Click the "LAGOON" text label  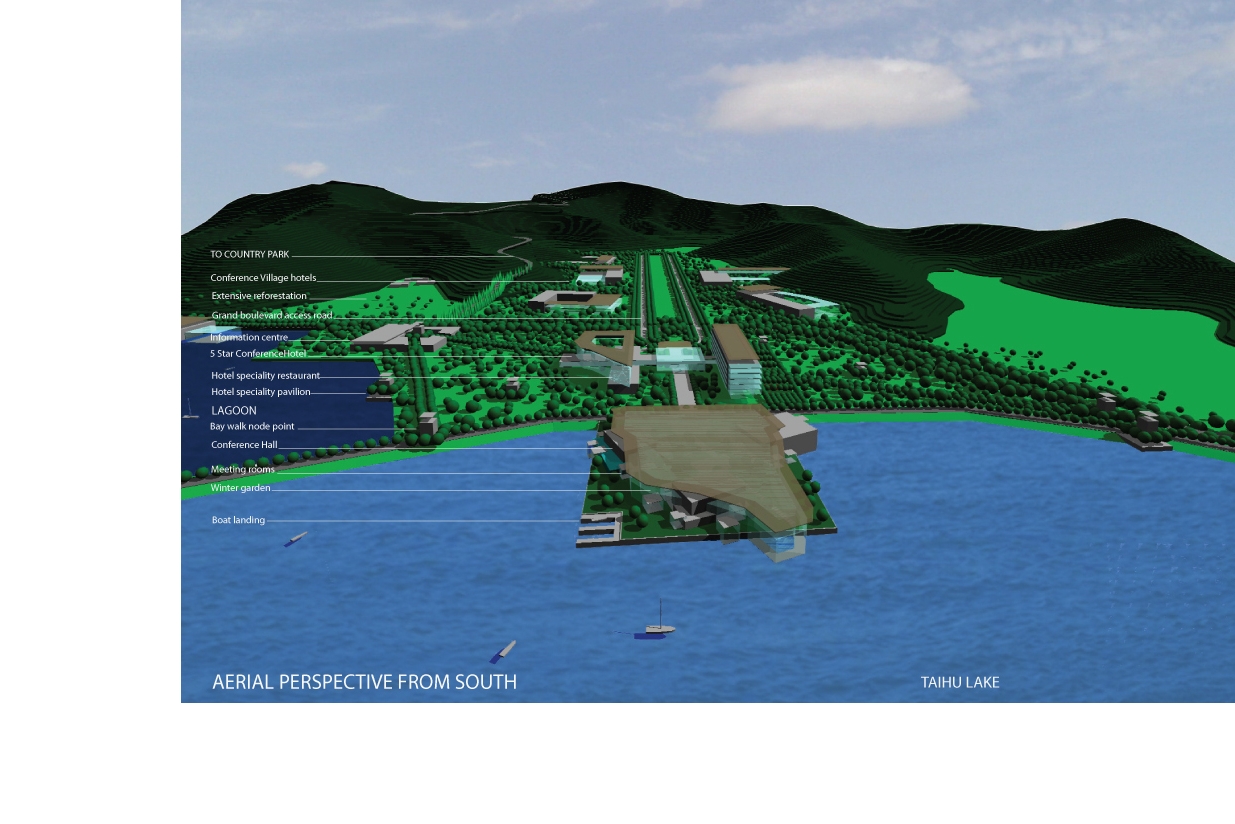(234, 411)
